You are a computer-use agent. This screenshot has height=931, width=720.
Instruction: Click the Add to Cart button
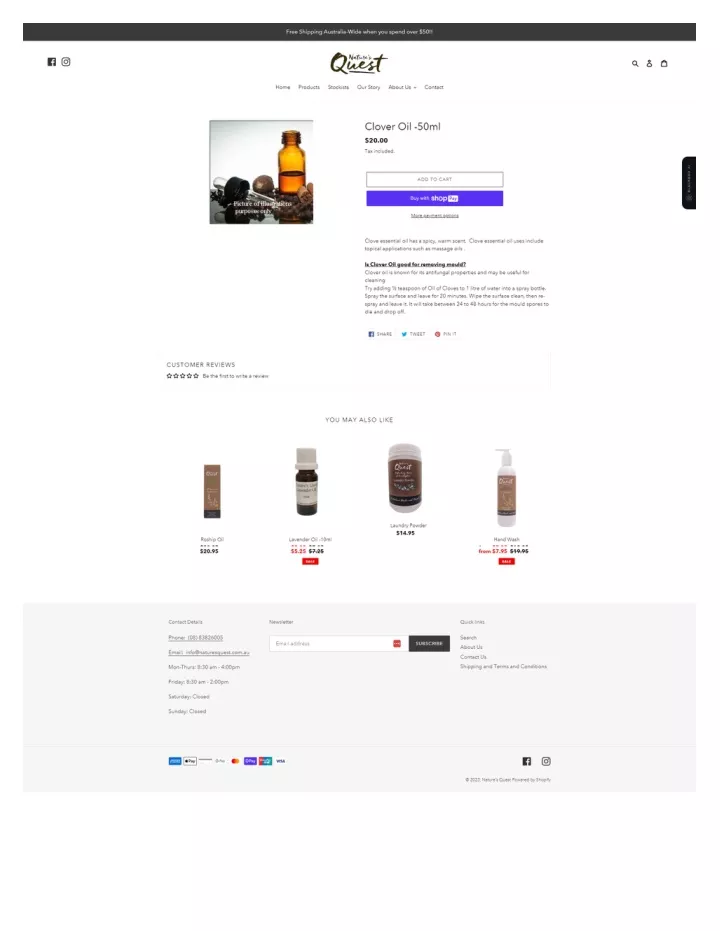pyautogui.click(x=434, y=179)
